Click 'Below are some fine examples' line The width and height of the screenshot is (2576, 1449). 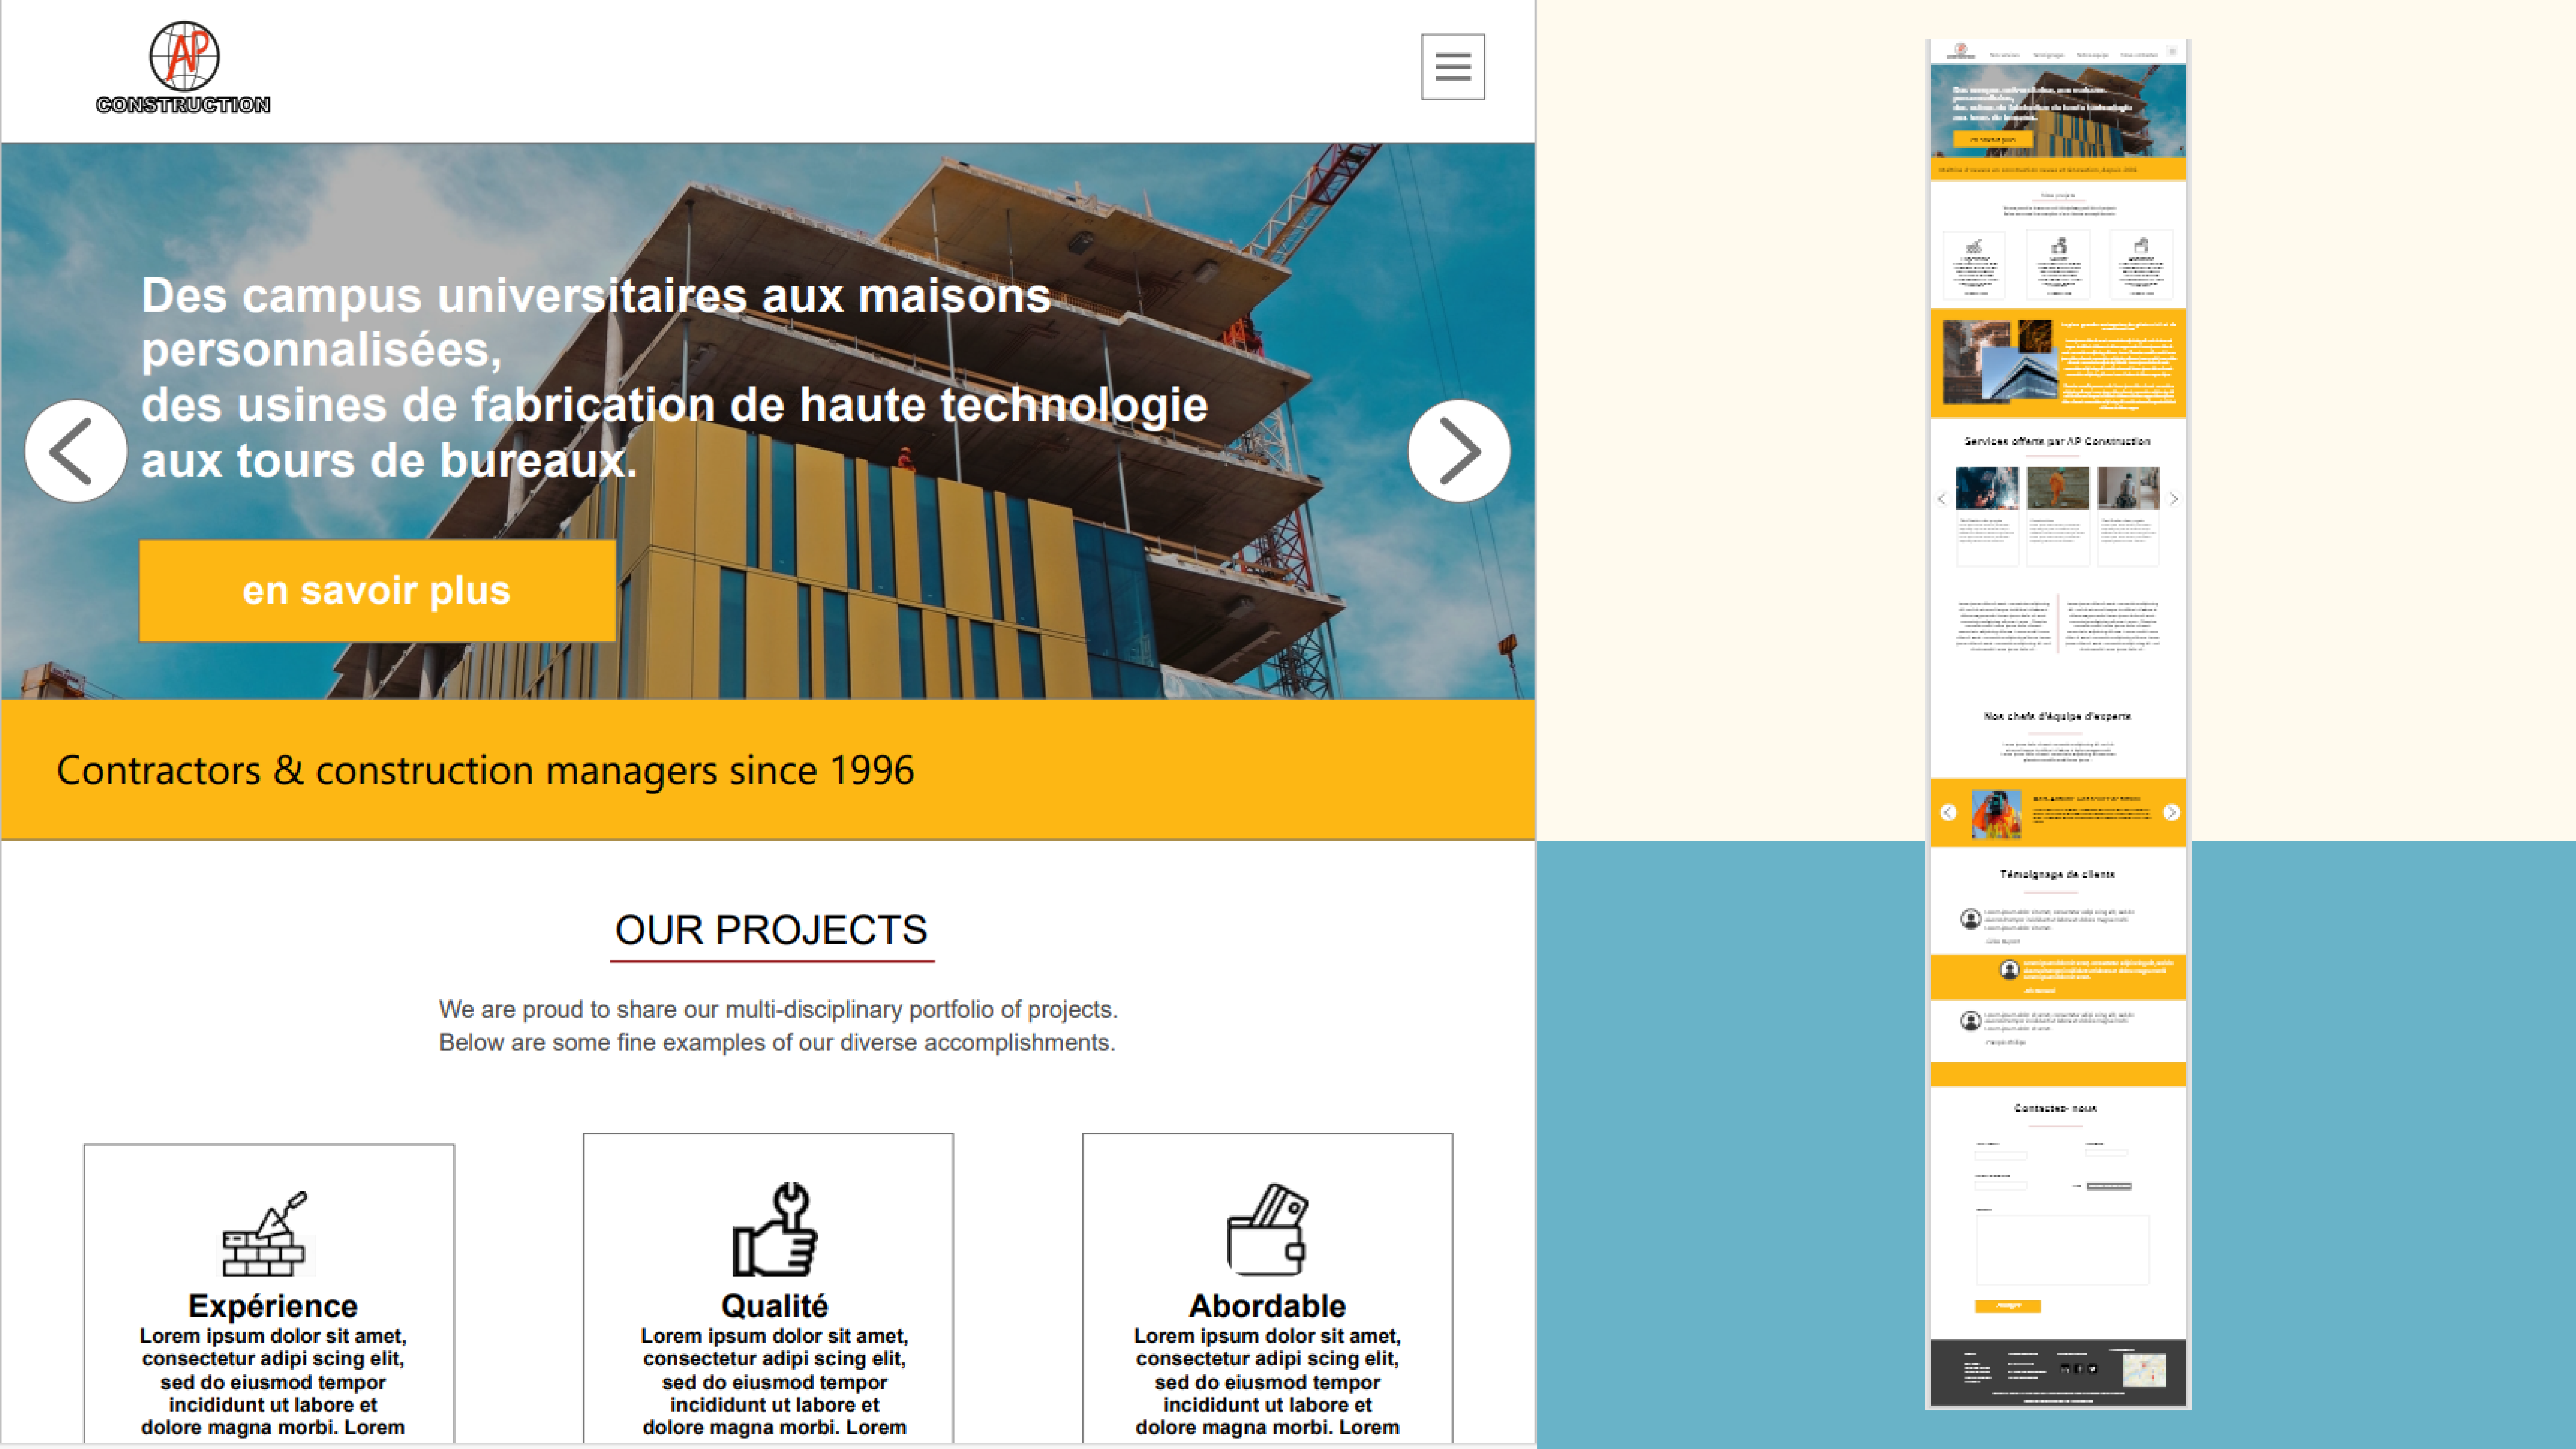pos(777,1042)
